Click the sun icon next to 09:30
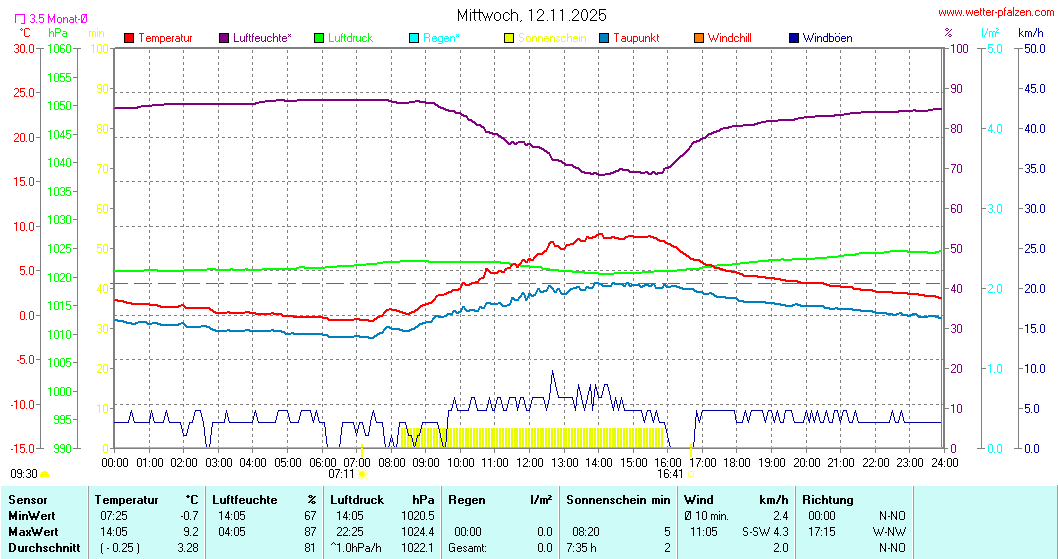This screenshot has width=1058, height=559. tap(45, 474)
